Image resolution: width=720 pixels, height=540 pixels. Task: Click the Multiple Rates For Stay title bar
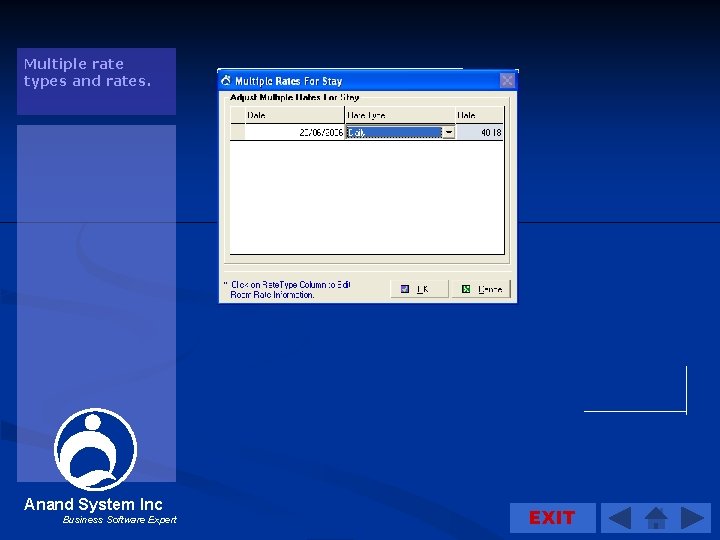(367, 81)
